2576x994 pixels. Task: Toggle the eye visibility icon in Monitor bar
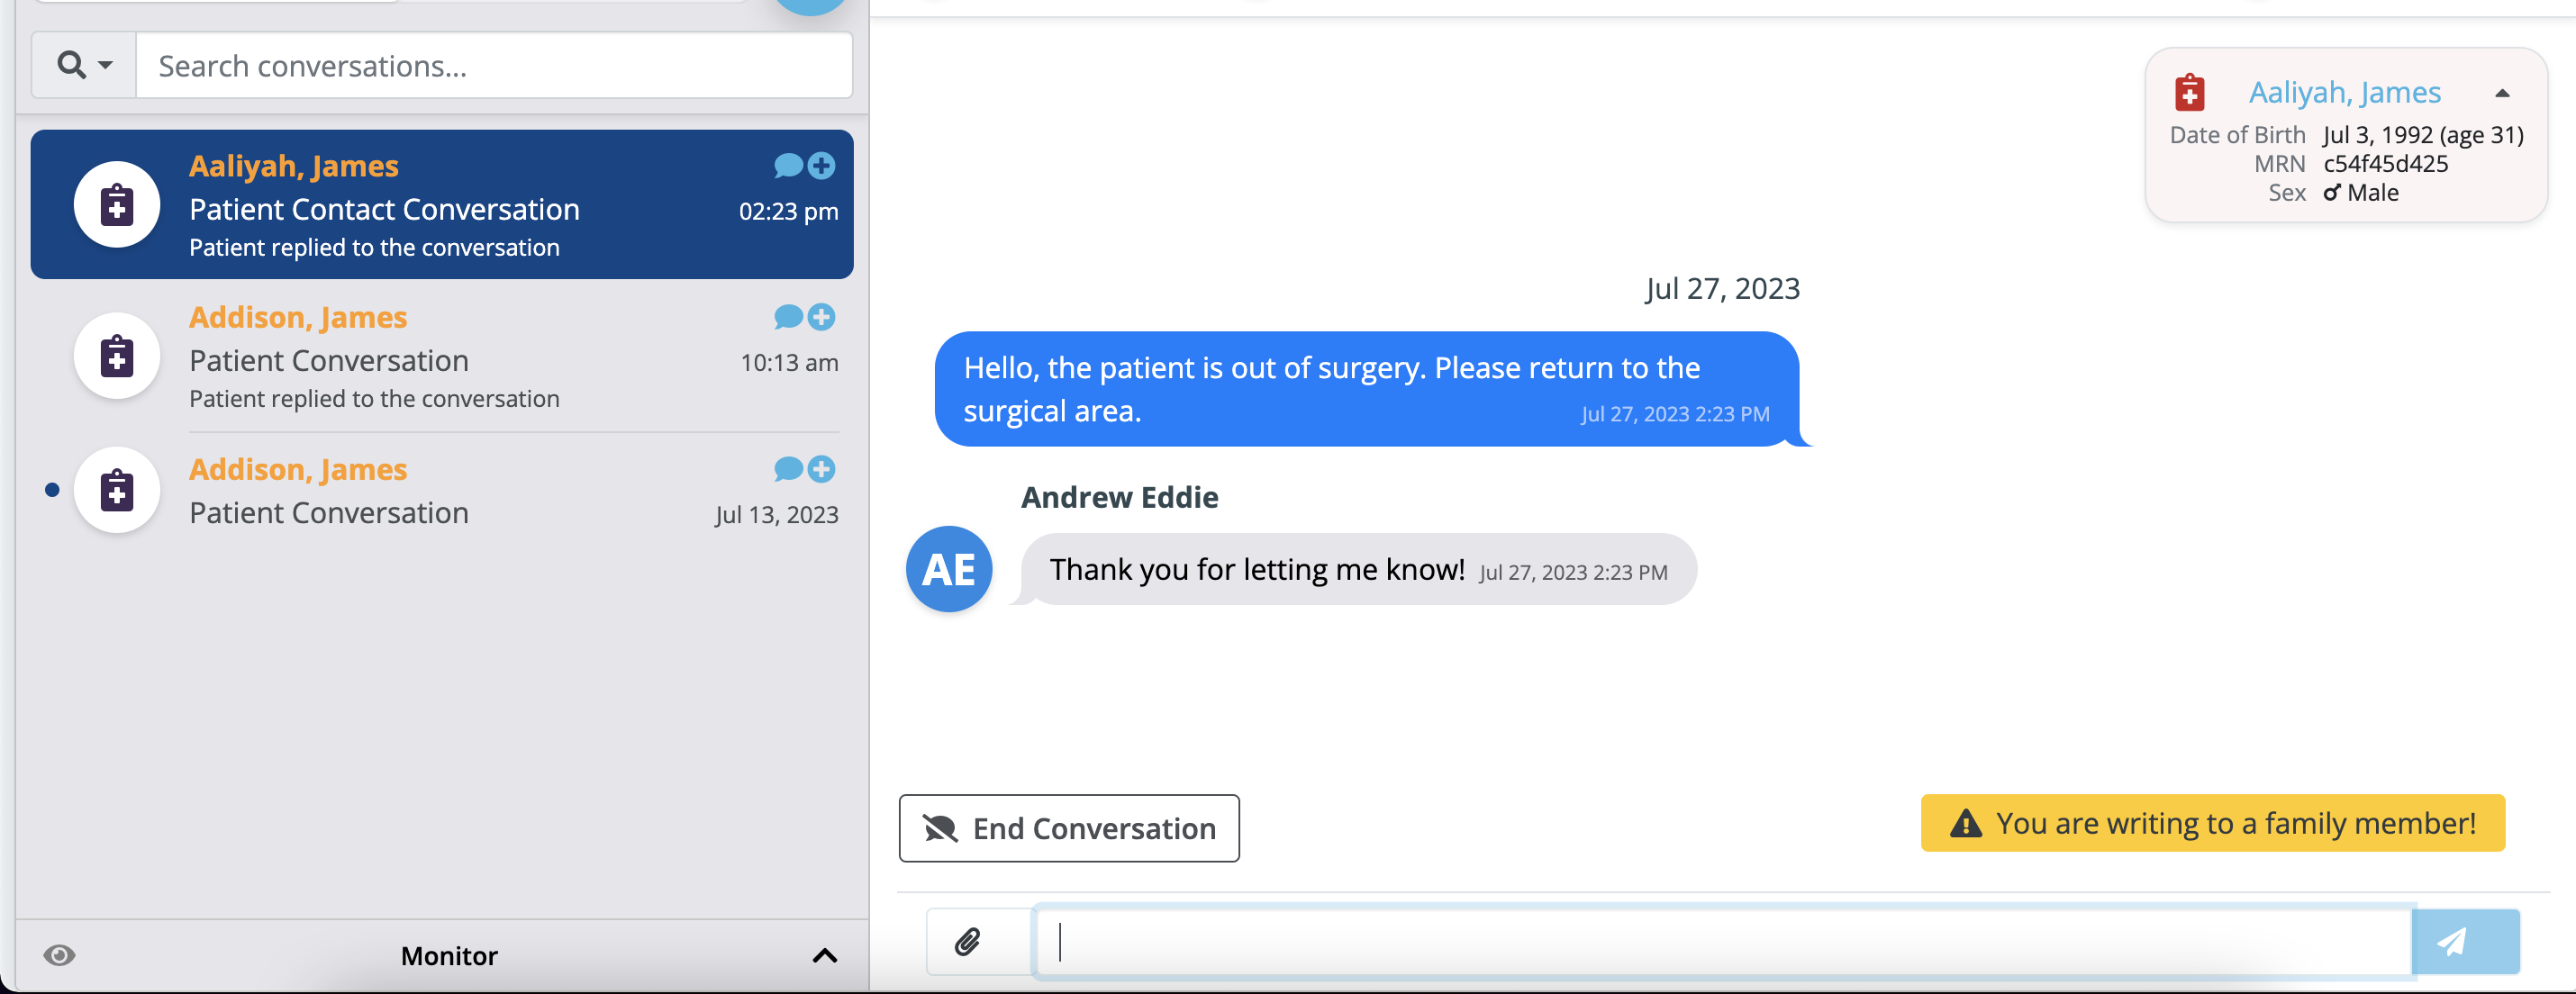[x=59, y=953]
